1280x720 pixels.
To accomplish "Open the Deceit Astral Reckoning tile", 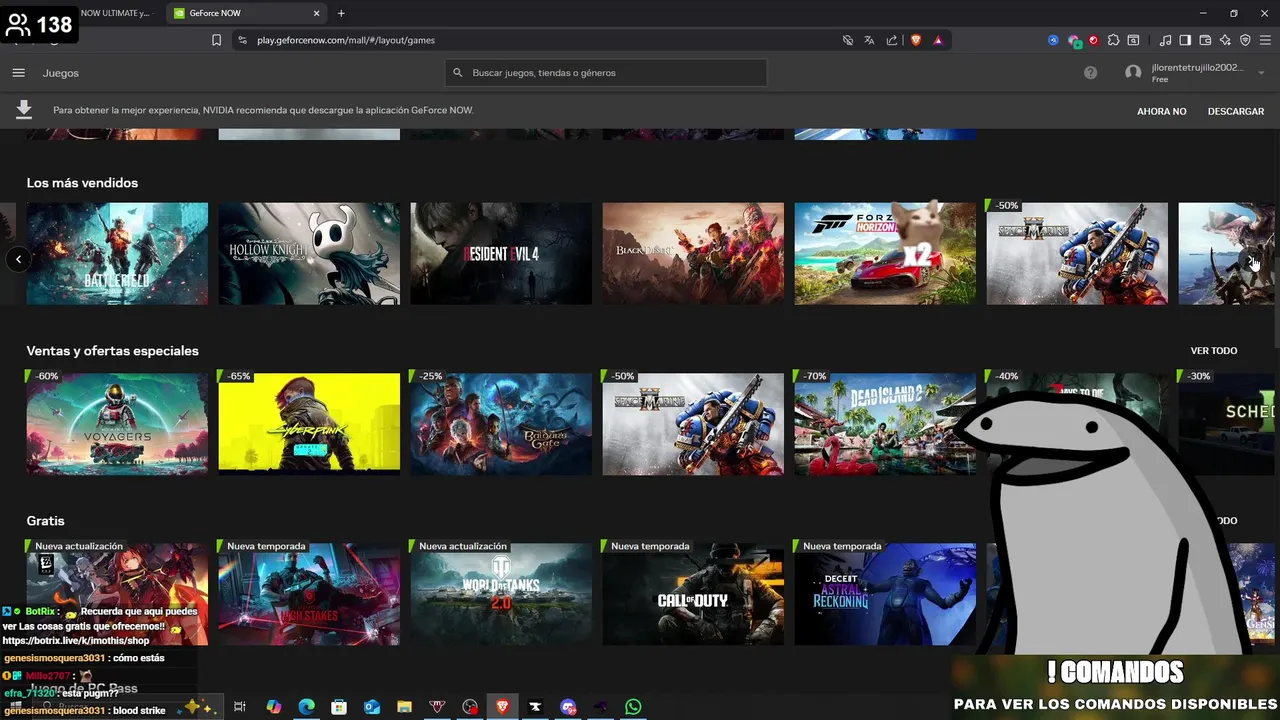I will coord(885,594).
